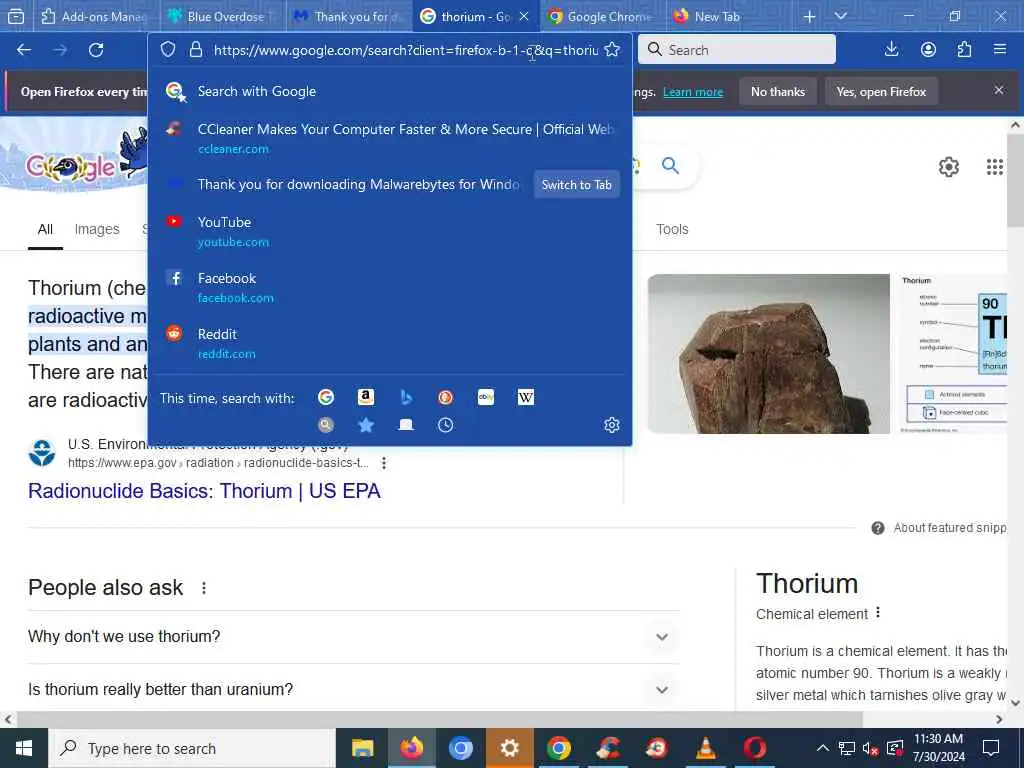The image size is (1024, 768).
Task: Expand 'Is thorium really better than uranium?'
Action: [x=354, y=689]
